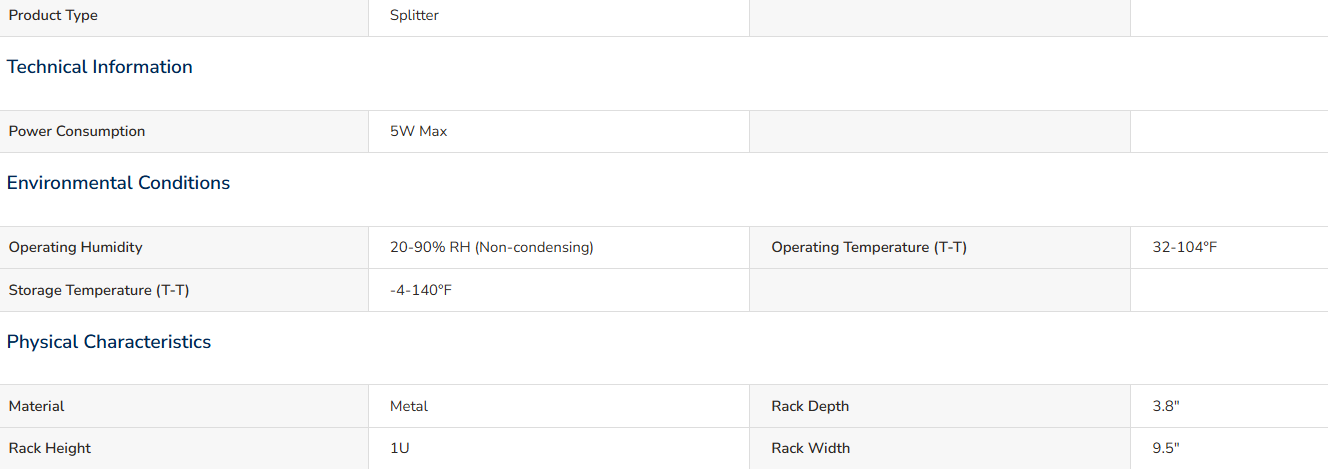
Task: Select the 1U rack height value
Action: 400,449
